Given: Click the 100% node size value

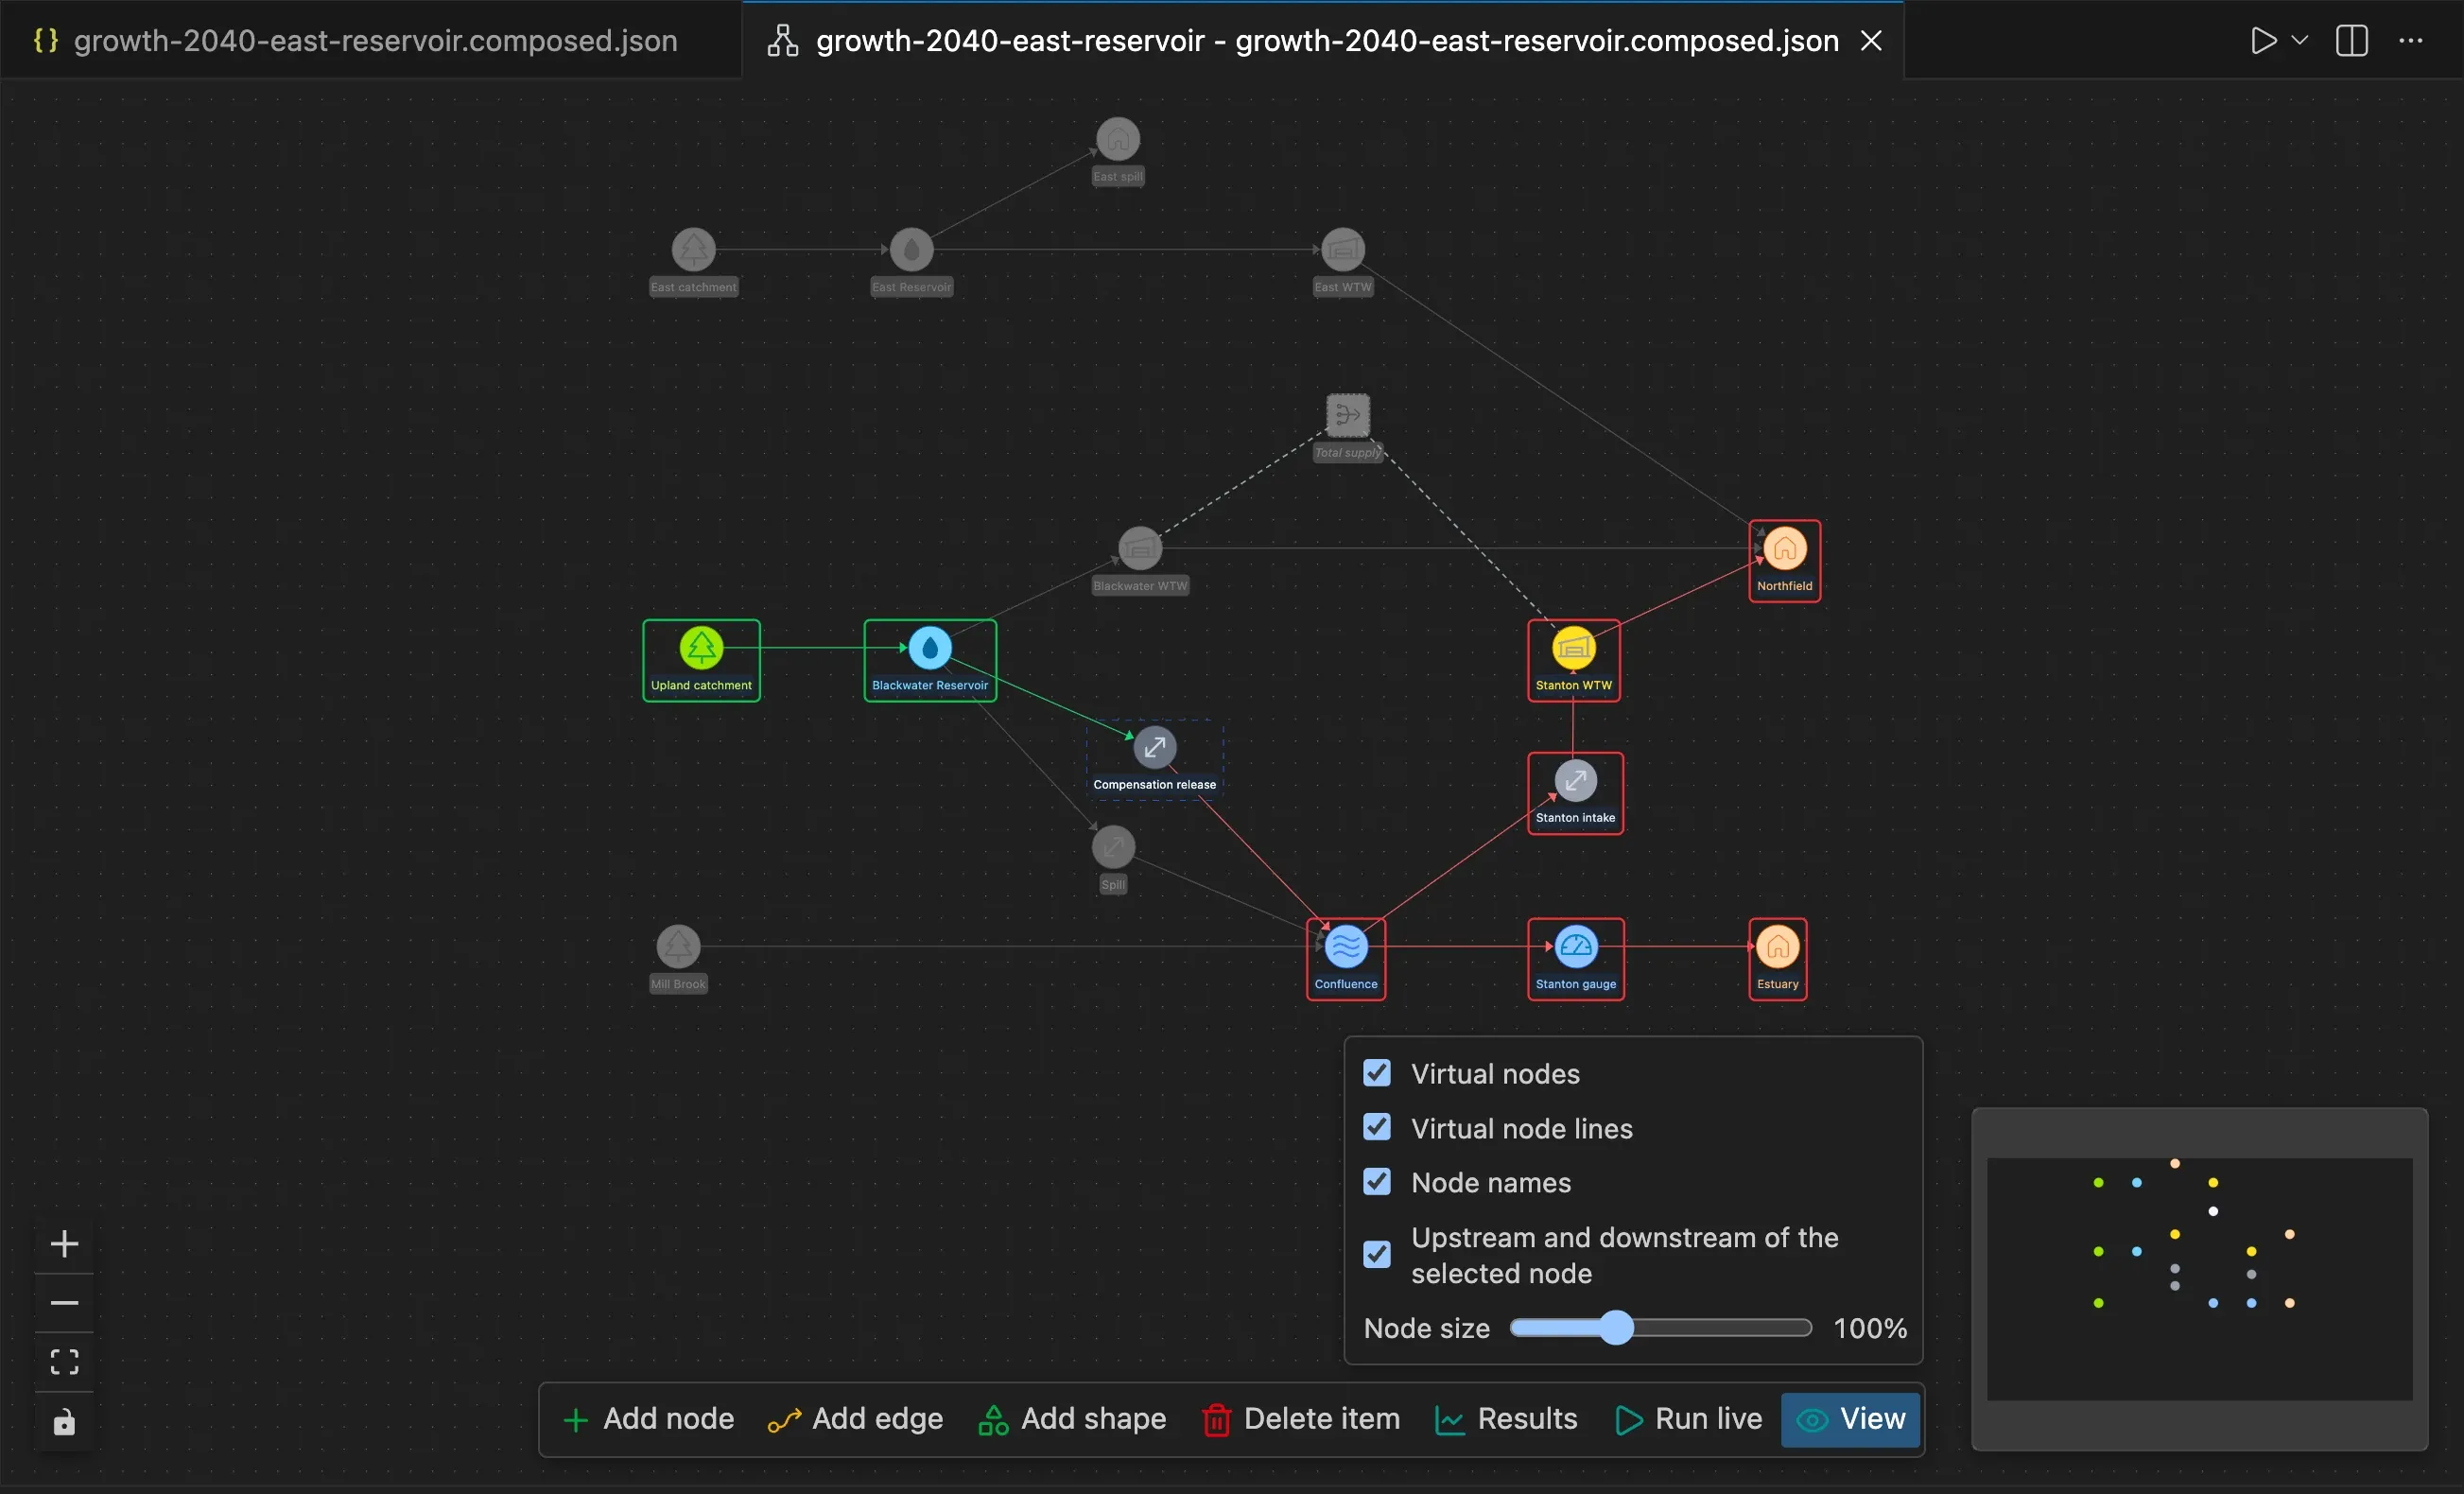Looking at the screenshot, I should (x=1870, y=1328).
